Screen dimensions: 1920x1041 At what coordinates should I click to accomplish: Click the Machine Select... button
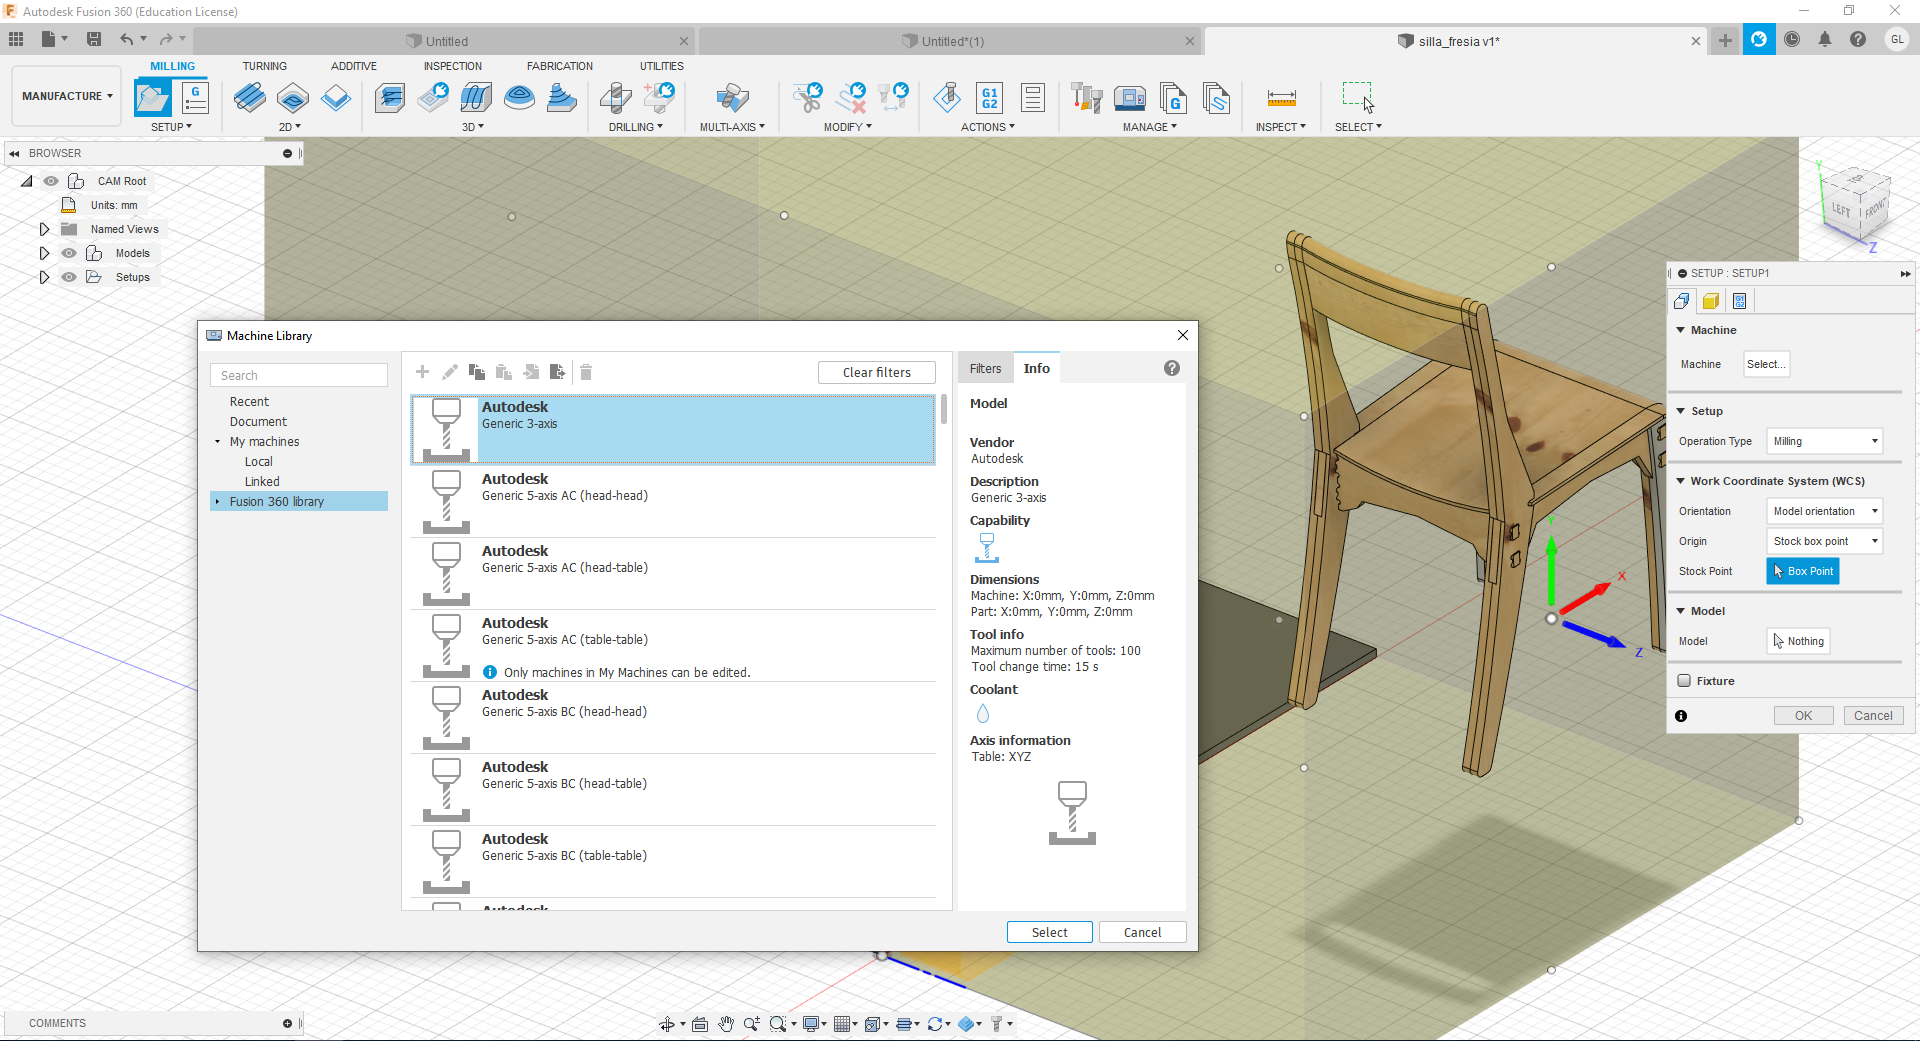pos(1765,364)
